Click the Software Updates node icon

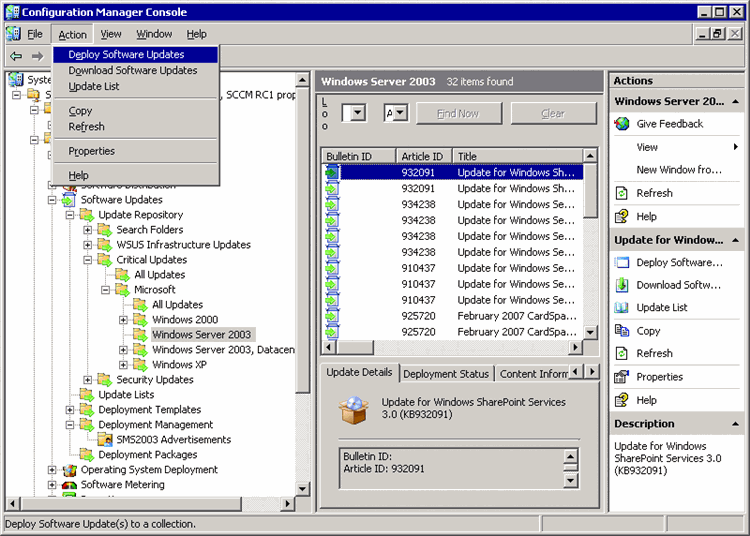click(69, 200)
